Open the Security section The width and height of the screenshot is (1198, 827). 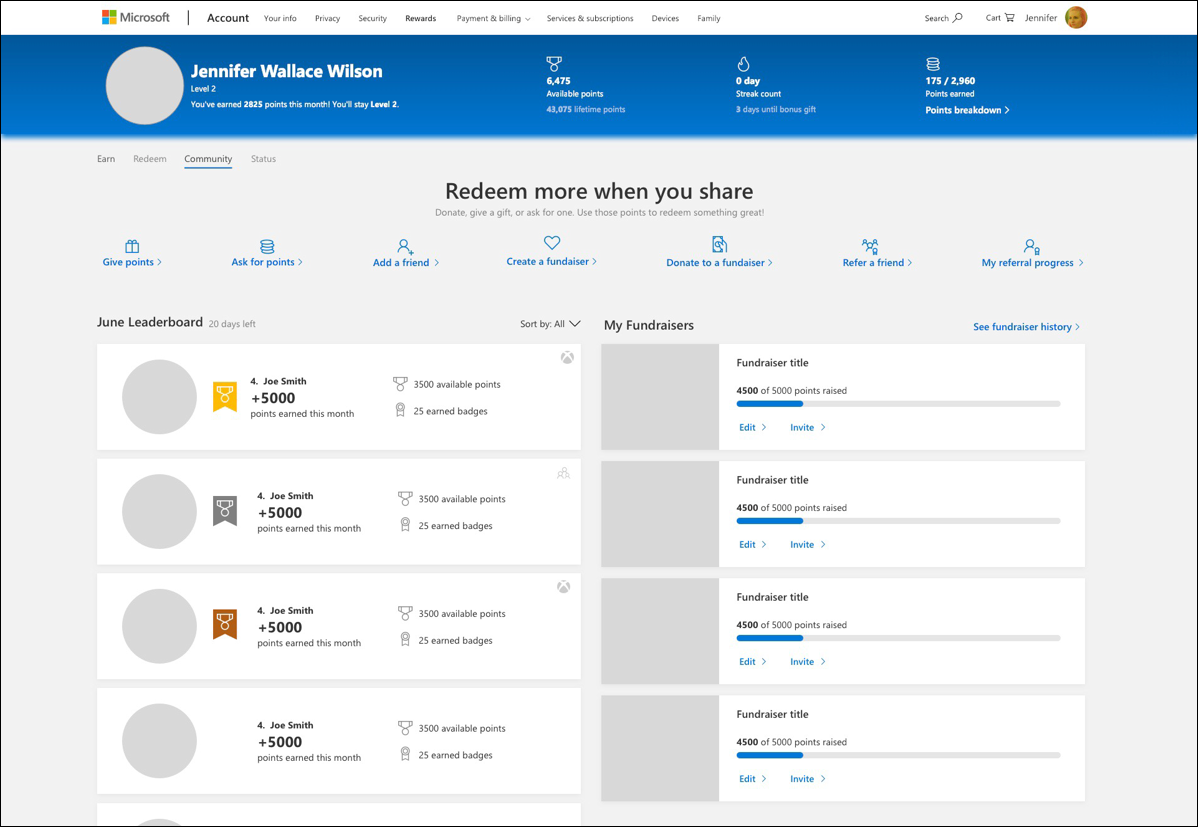[x=372, y=18]
